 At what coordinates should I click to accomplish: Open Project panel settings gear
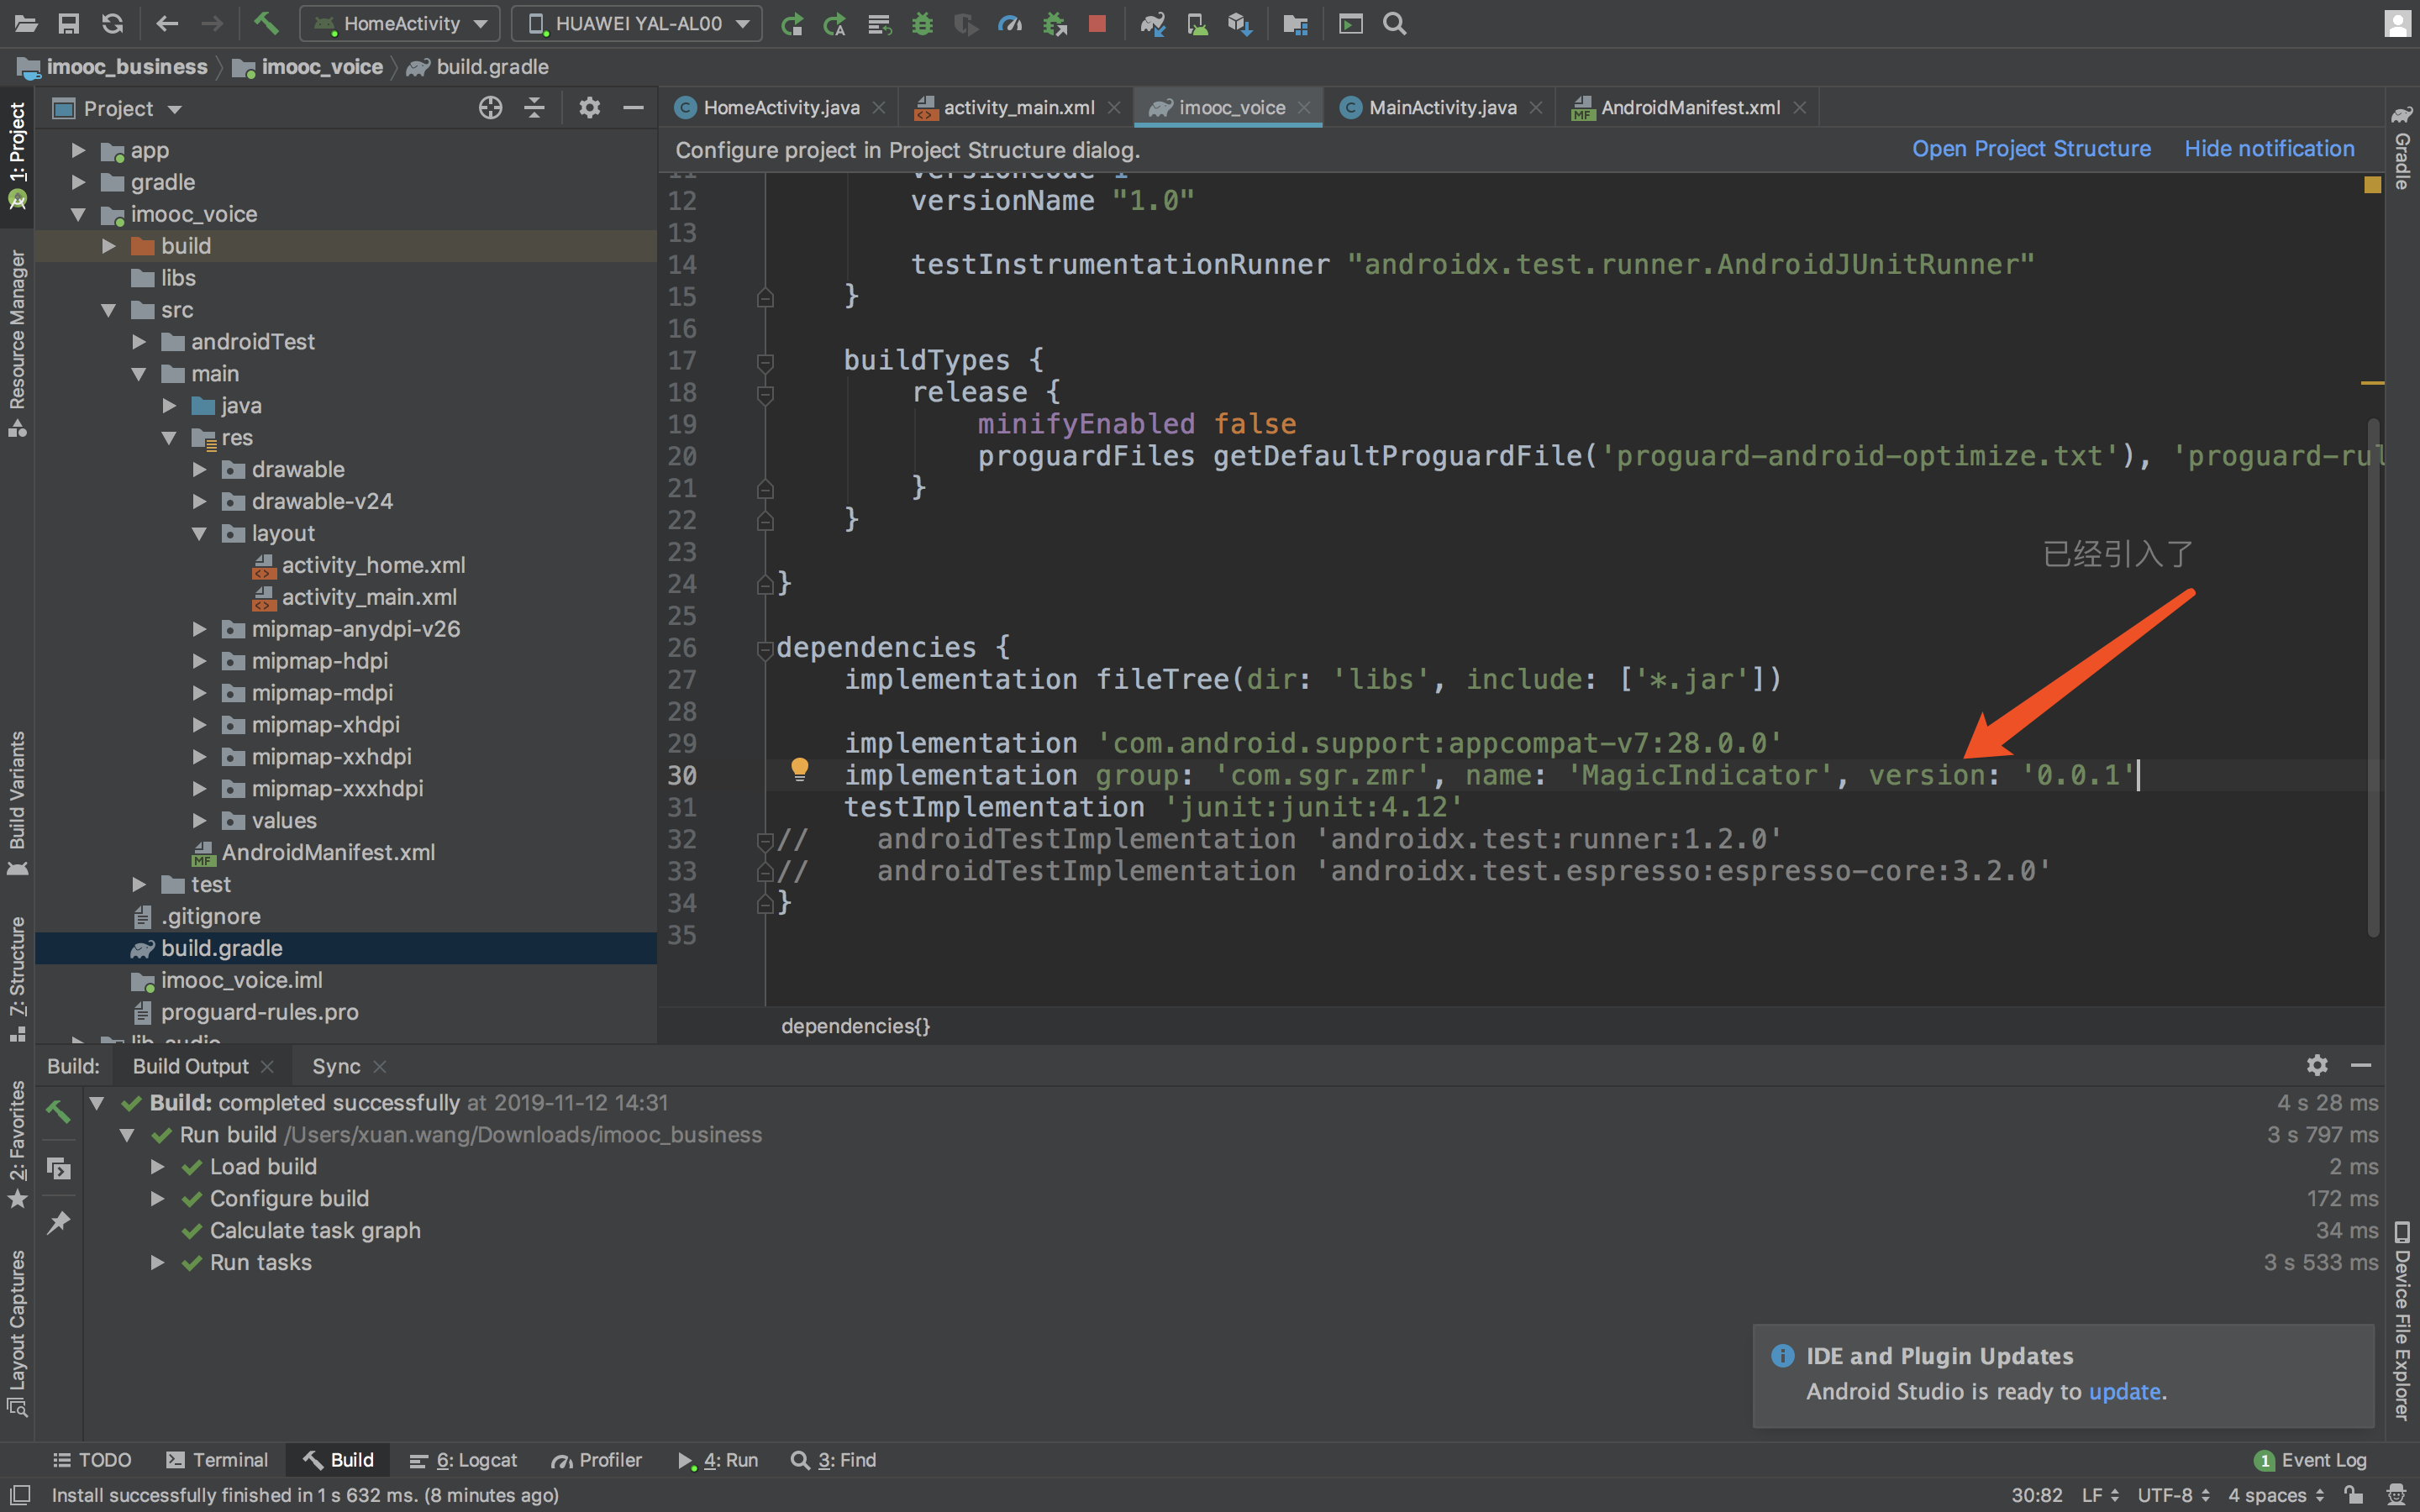pyautogui.click(x=589, y=108)
